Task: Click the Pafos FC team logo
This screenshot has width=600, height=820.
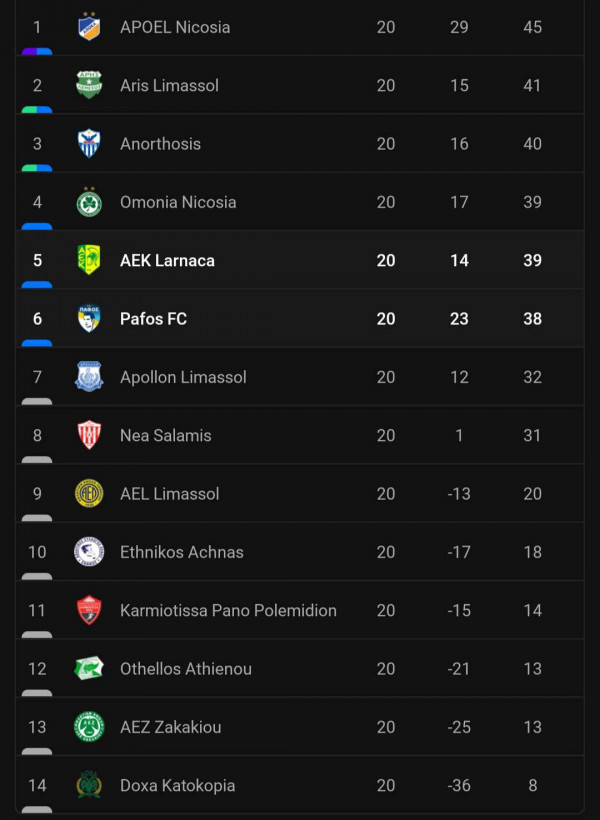Action: coord(89,318)
